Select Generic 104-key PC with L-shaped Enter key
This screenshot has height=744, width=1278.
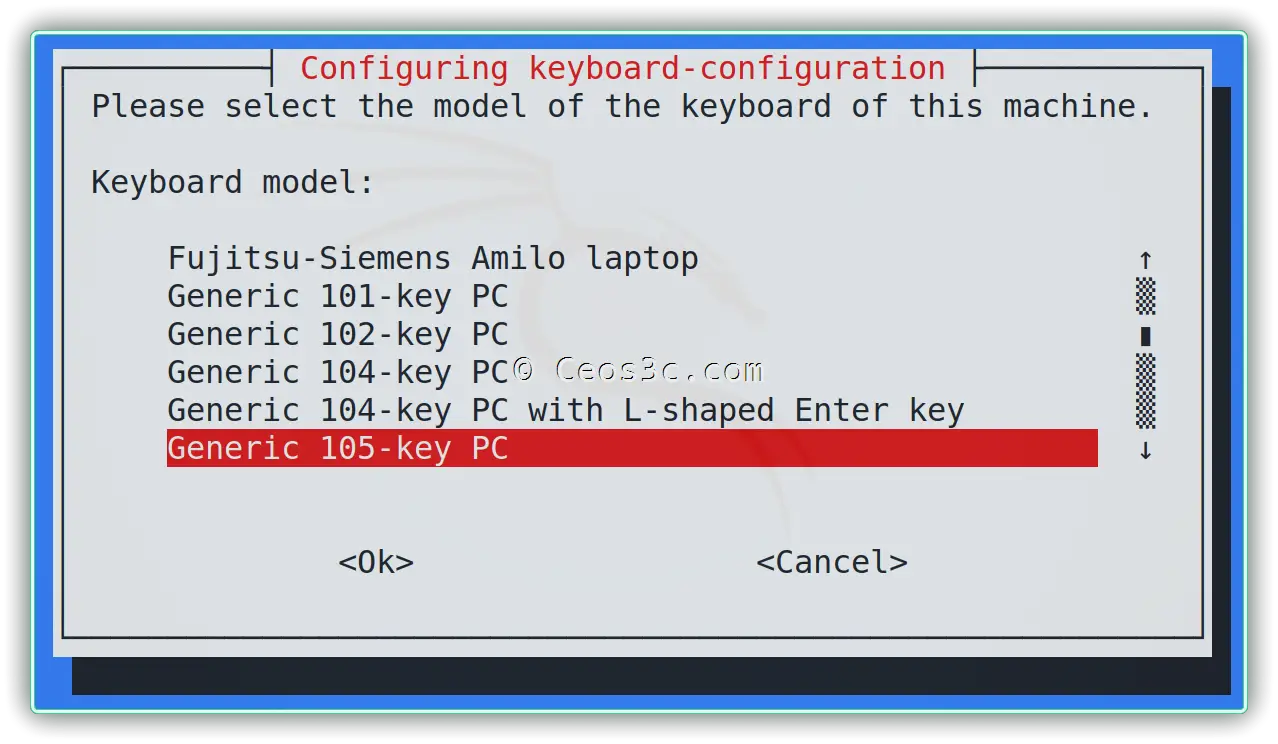565,411
